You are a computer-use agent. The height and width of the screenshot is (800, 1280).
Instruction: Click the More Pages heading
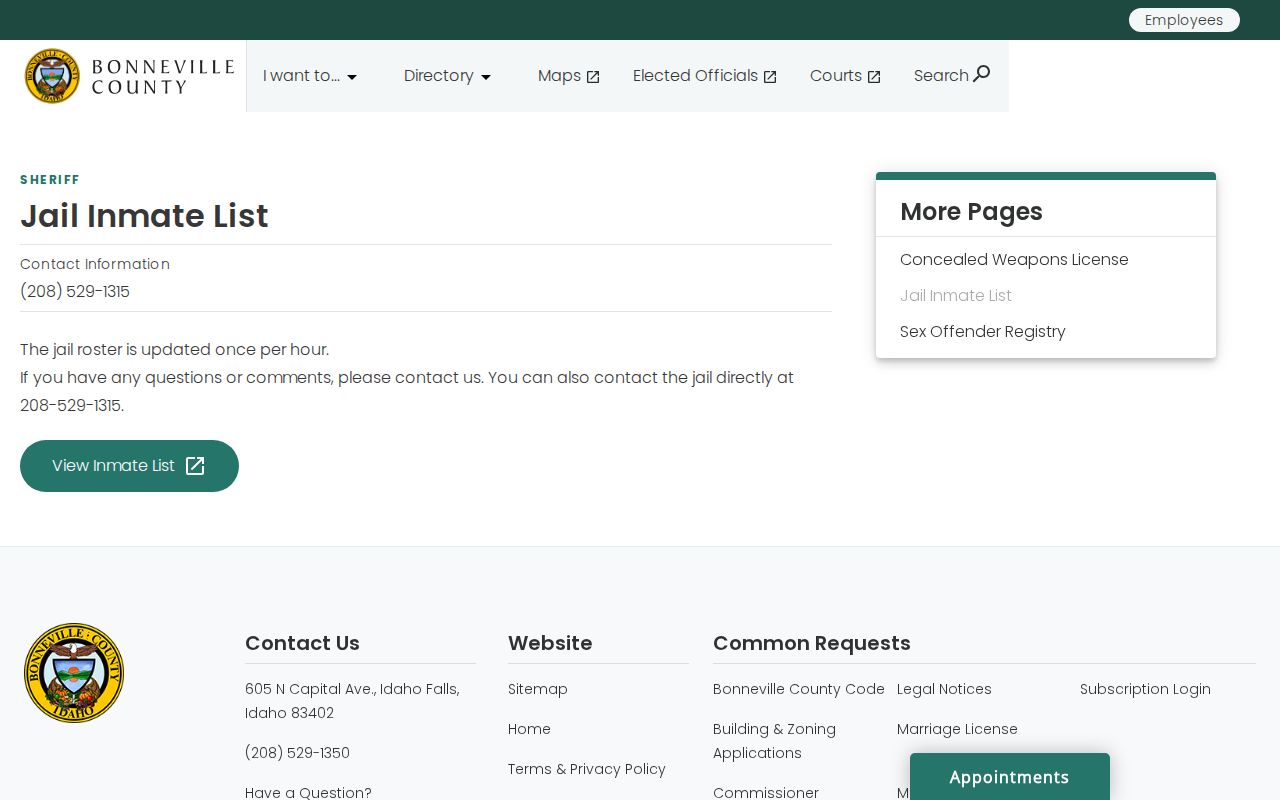(x=971, y=212)
